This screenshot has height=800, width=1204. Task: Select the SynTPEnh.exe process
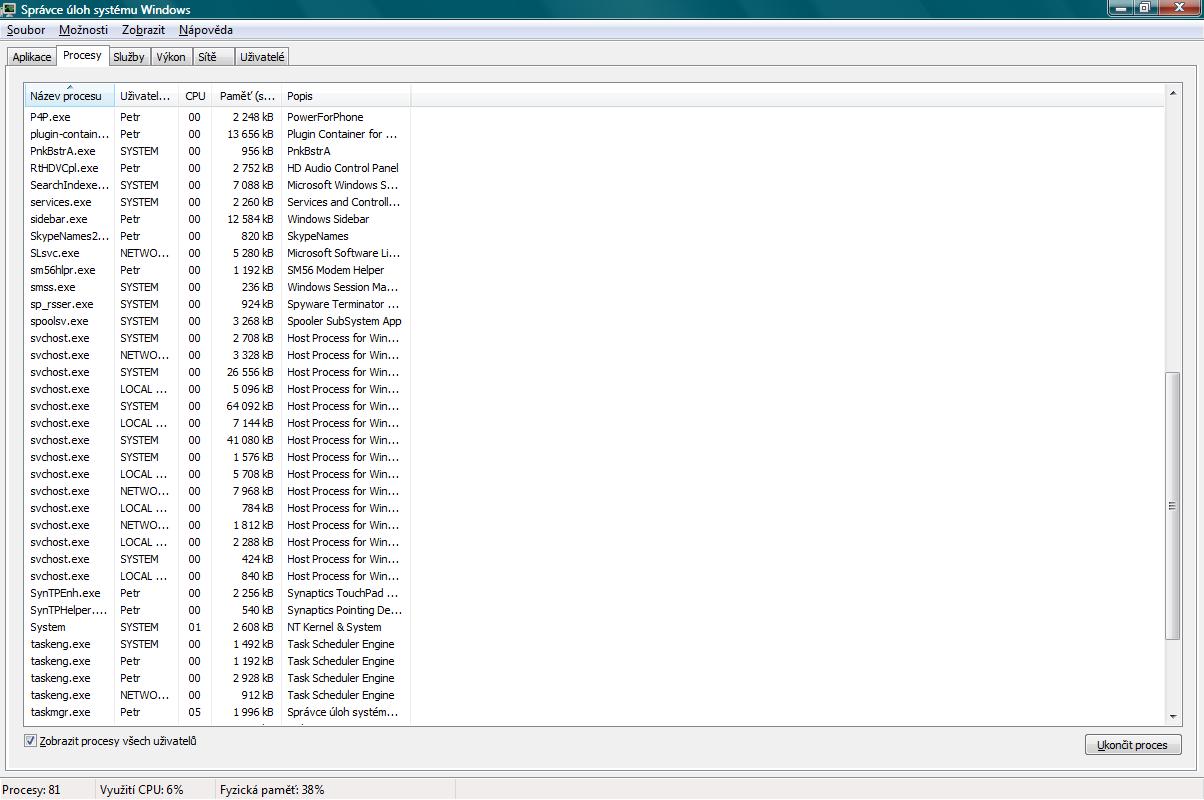[217, 593]
